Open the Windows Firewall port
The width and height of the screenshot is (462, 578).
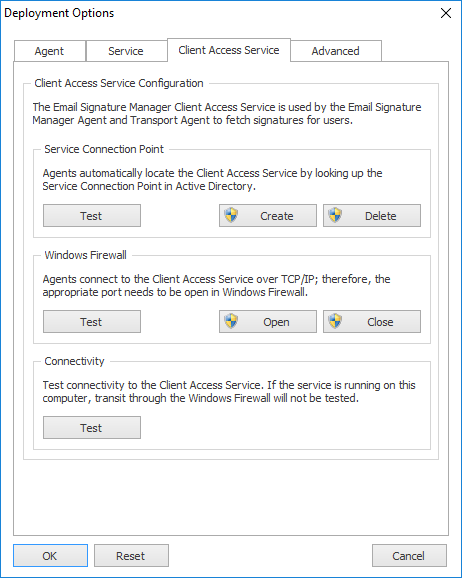coord(268,321)
